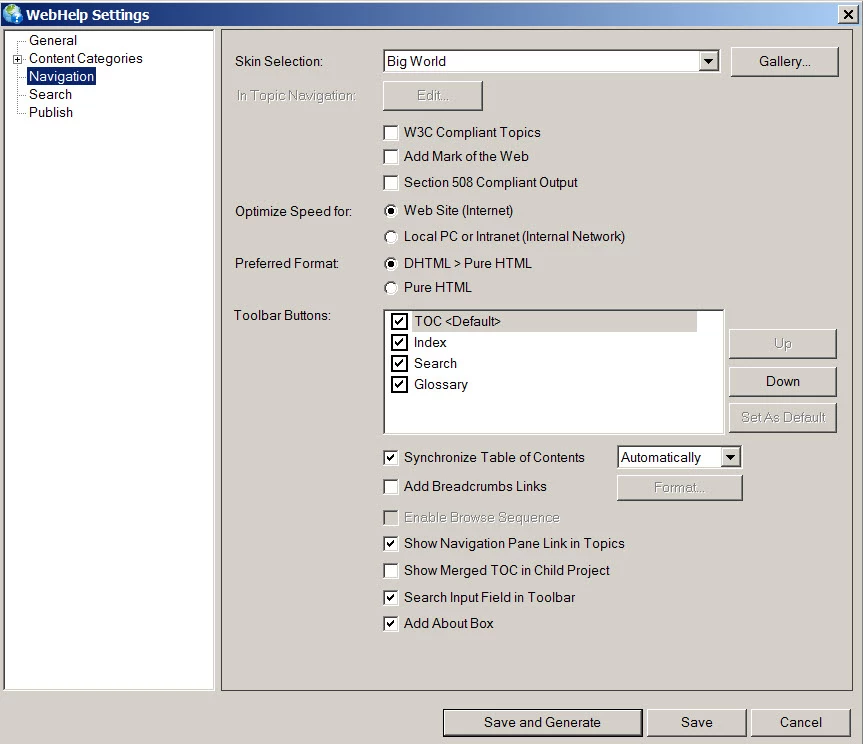Click the Save button
This screenshot has height=744, width=863.
tap(696, 723)
